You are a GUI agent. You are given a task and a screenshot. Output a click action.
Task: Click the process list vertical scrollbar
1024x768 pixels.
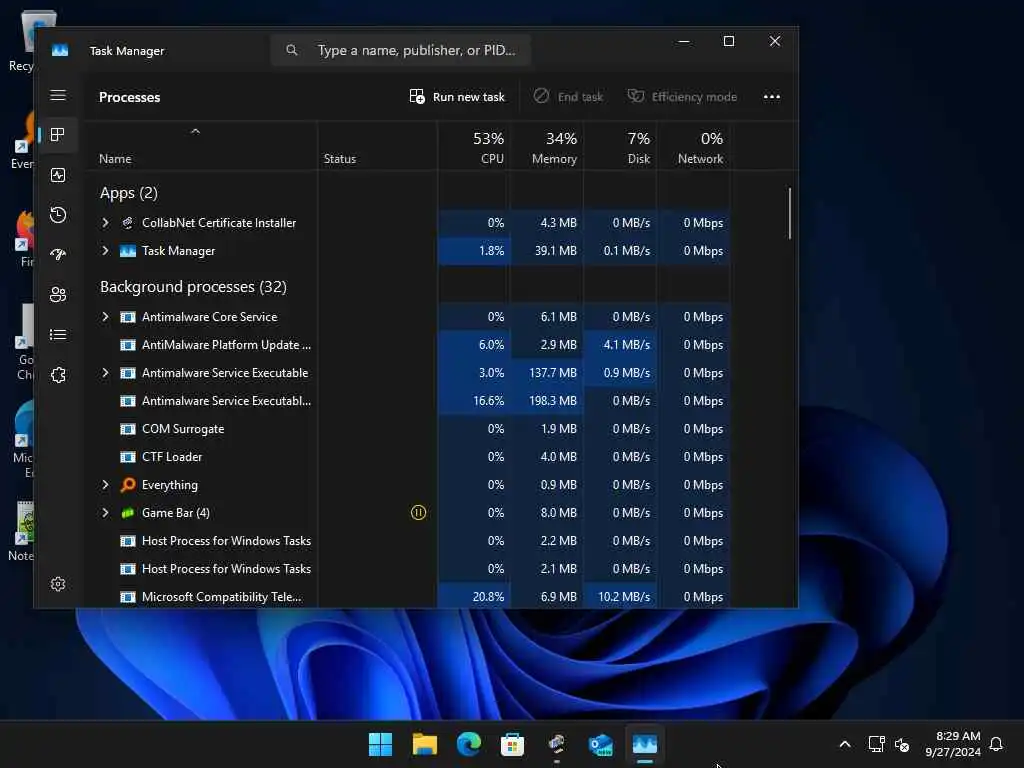(790, 214)
